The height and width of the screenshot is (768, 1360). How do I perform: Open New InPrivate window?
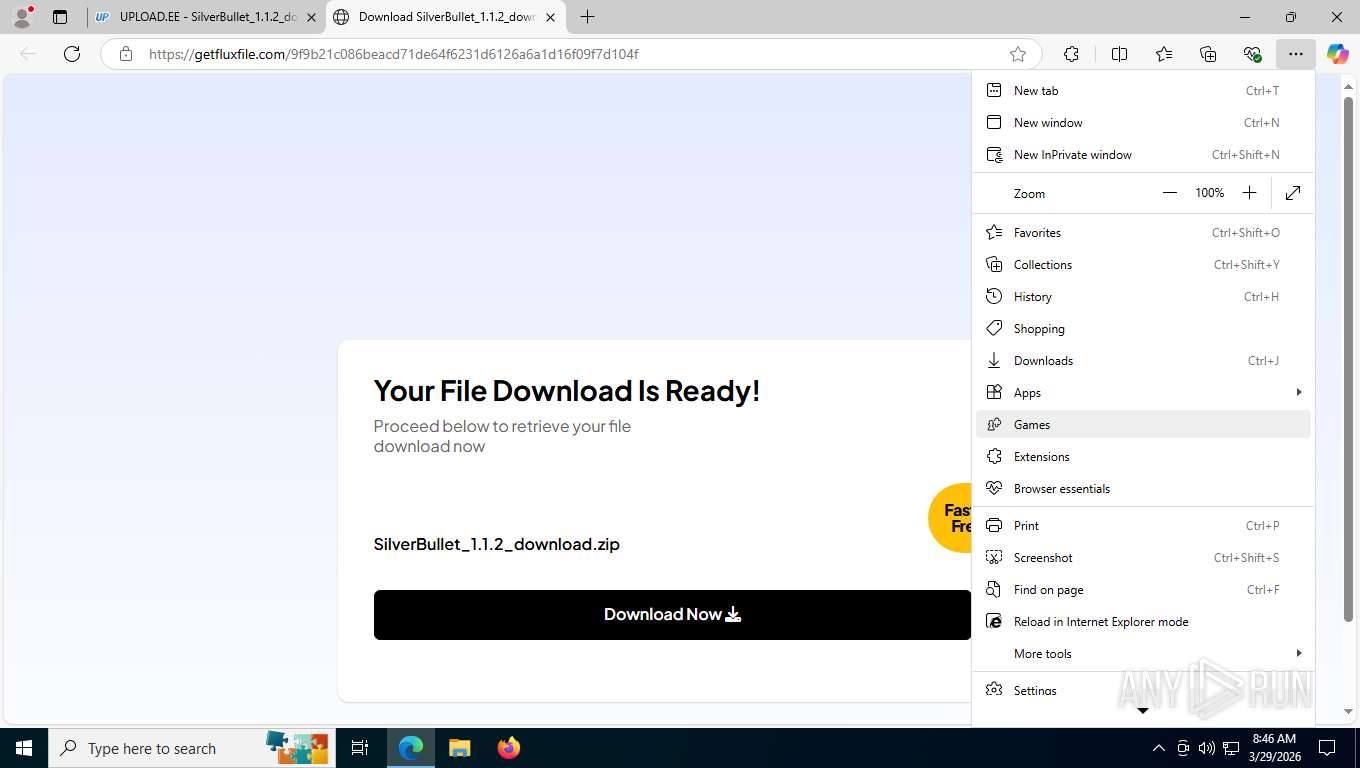coord(1143,154)
